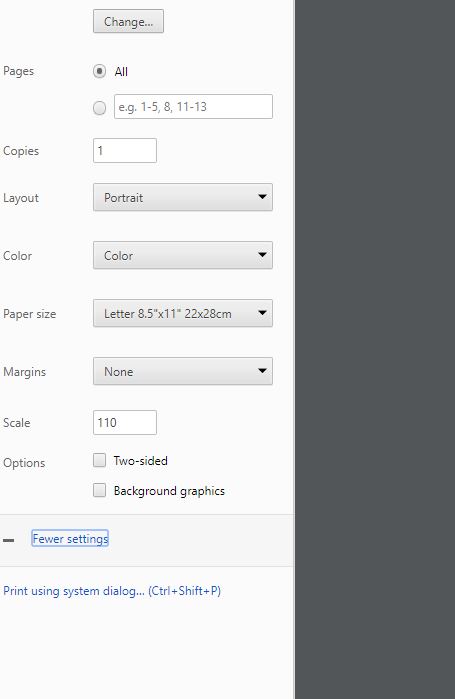Collapse options with Fewer settings link

tap(70, 539)
